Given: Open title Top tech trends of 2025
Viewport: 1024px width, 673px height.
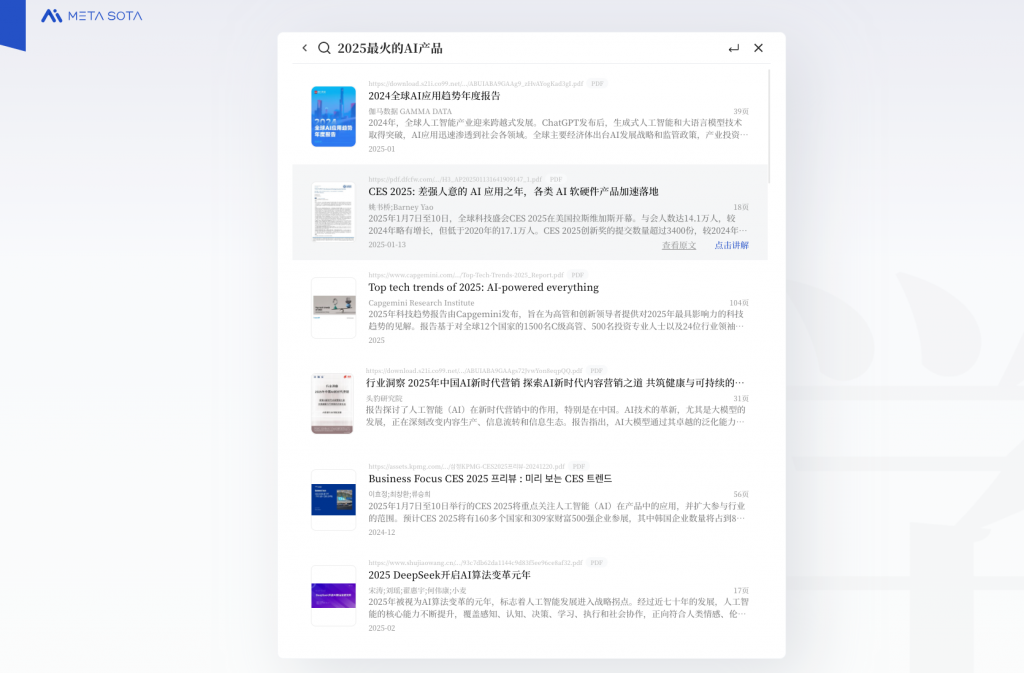Looking at the screenshot, I should 483,287.
